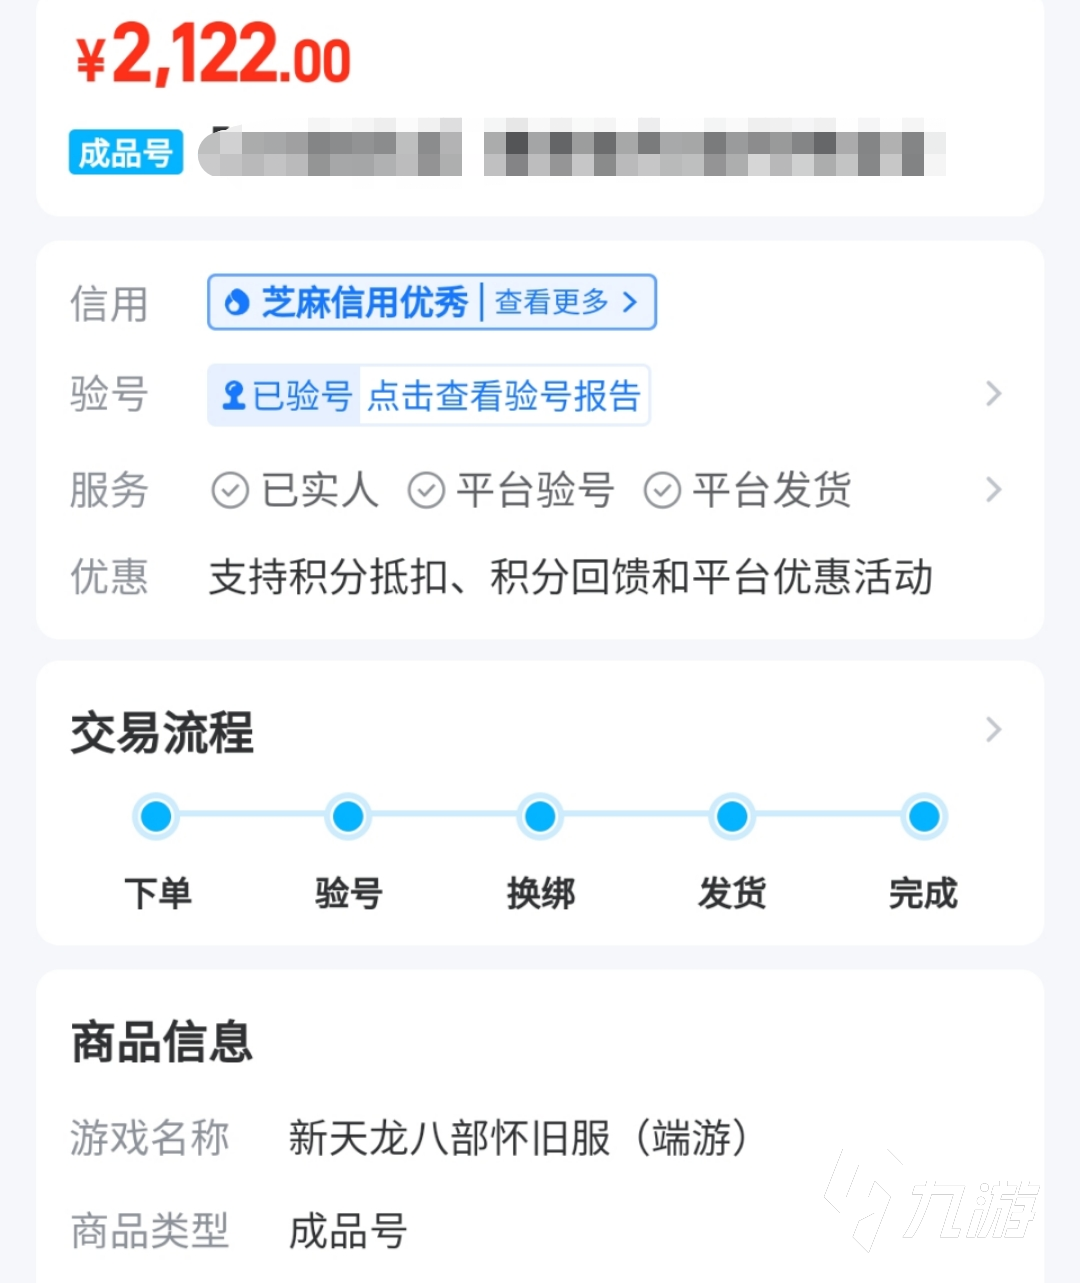Expand the 验号 row chevron
This screenshot has width=1080, height=1283.
pos(993,394)
